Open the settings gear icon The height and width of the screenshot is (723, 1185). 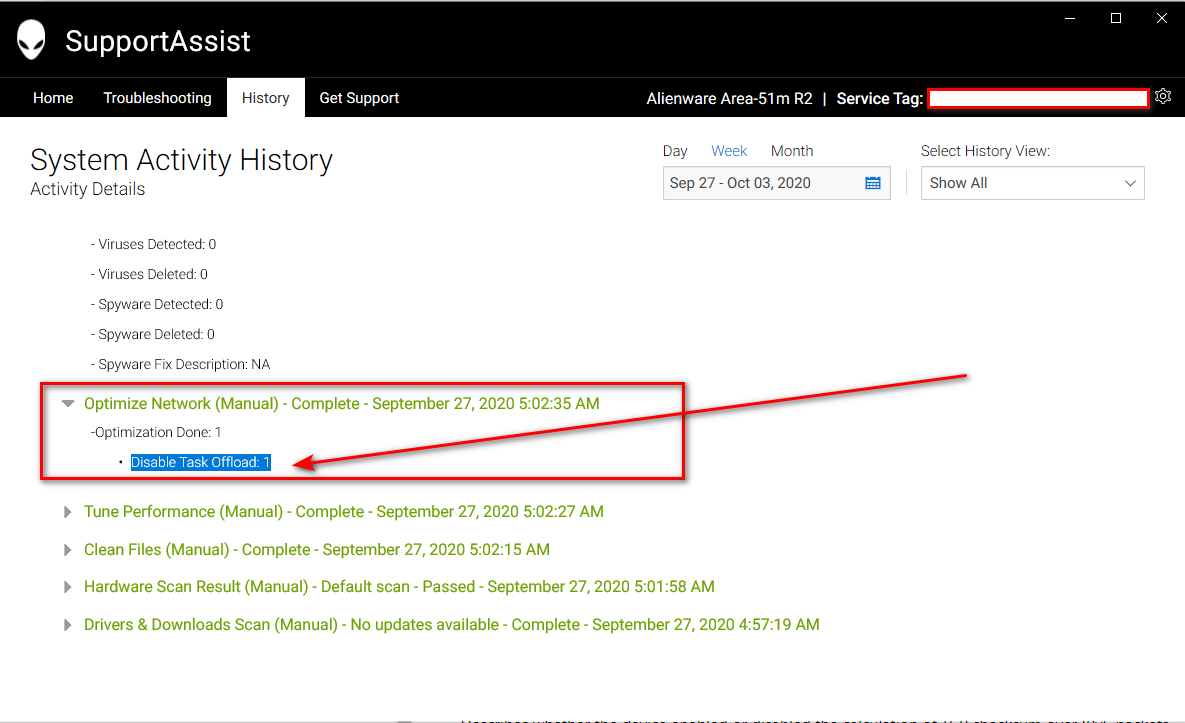pyautogui.click(x=1163, y=96)
